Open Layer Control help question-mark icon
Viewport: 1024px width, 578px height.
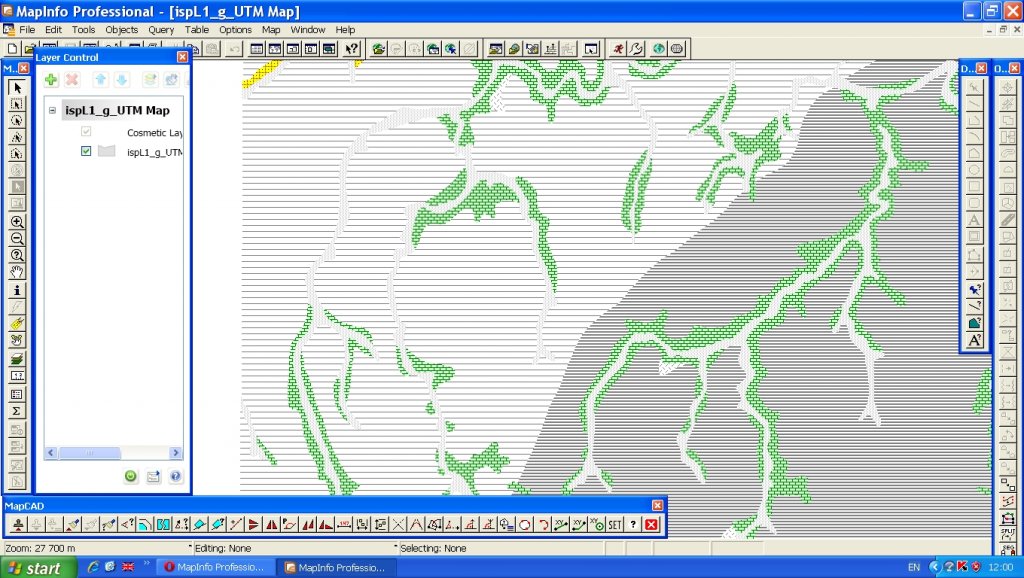176,476
